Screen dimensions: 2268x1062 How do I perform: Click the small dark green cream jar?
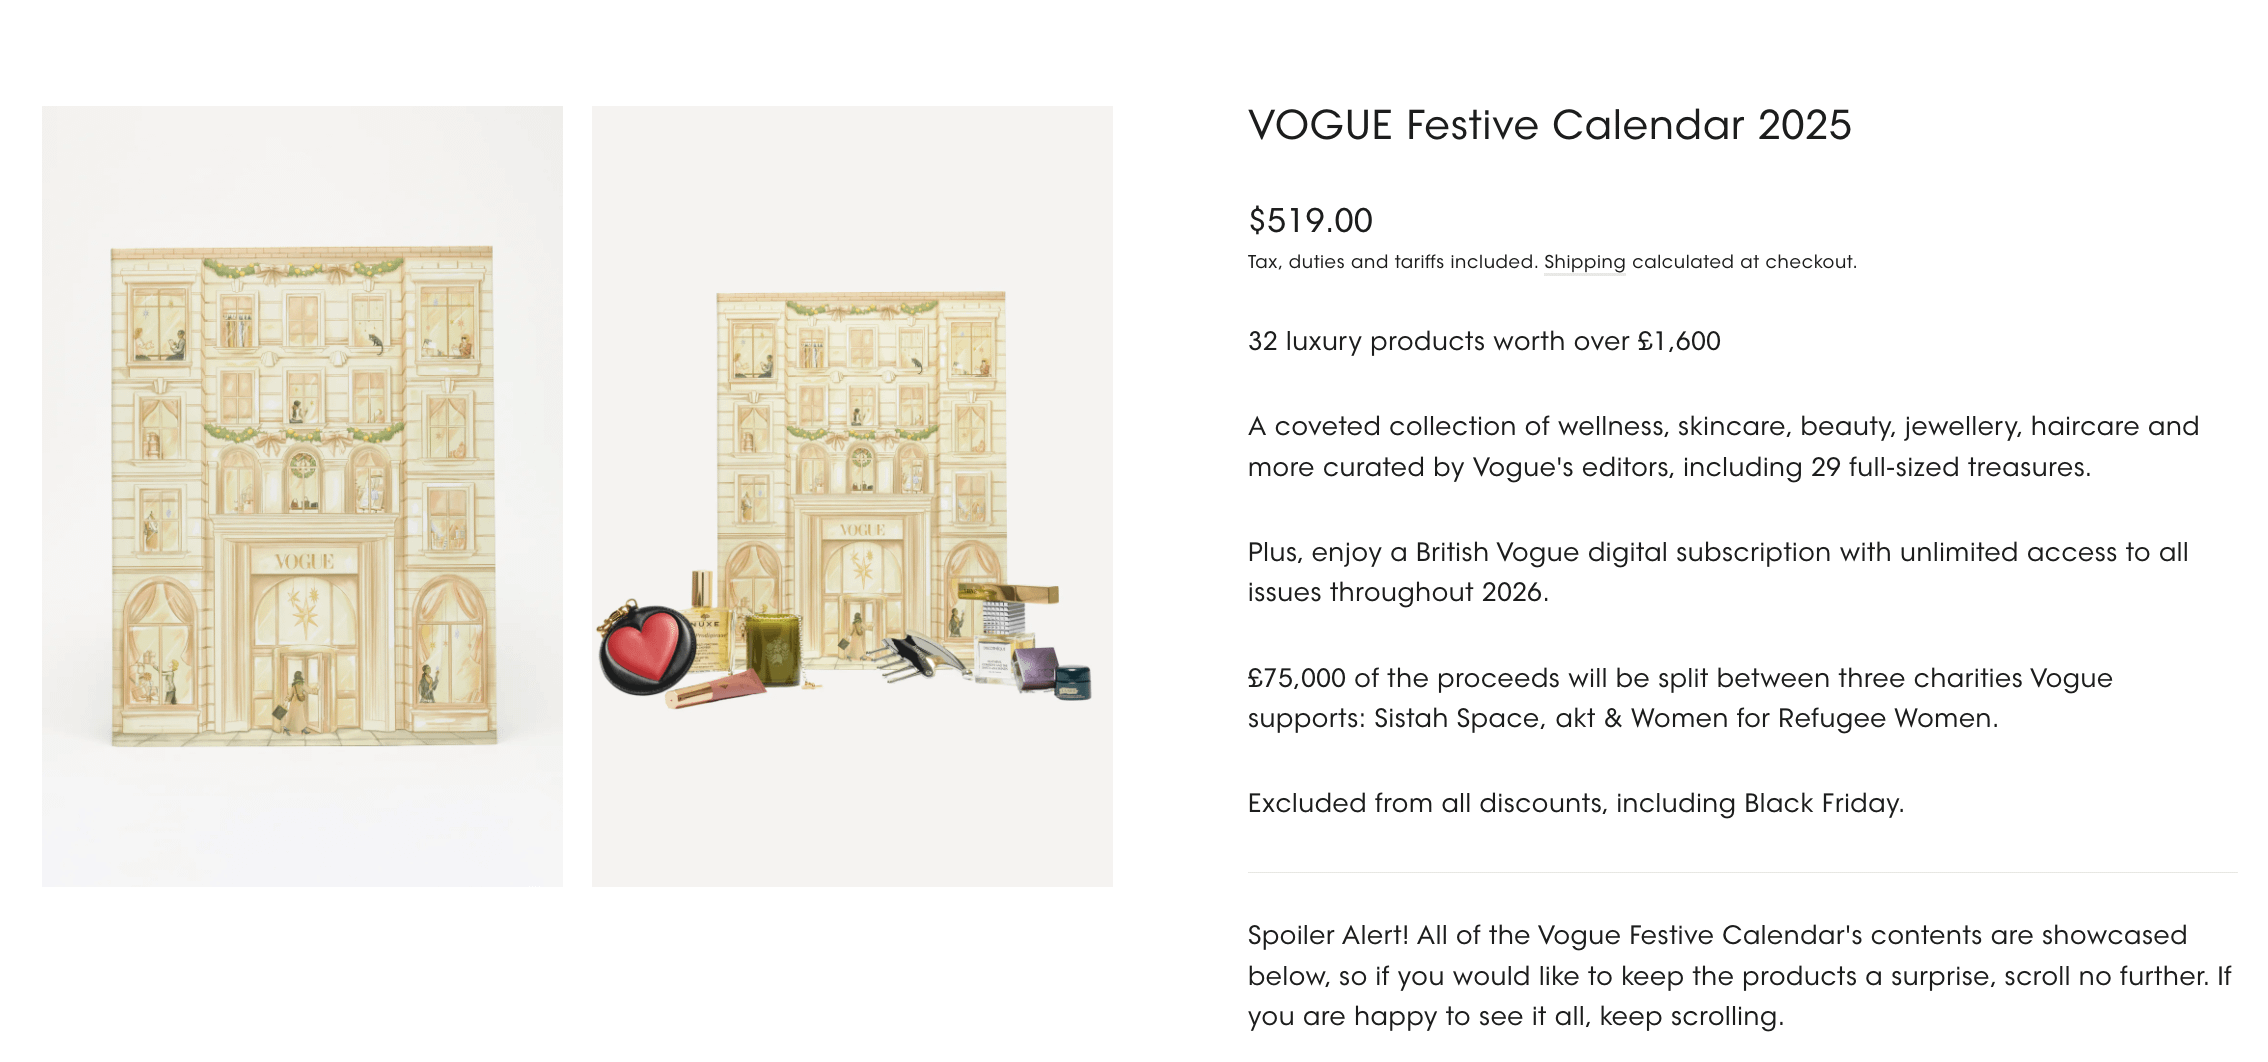point(1073,681)
